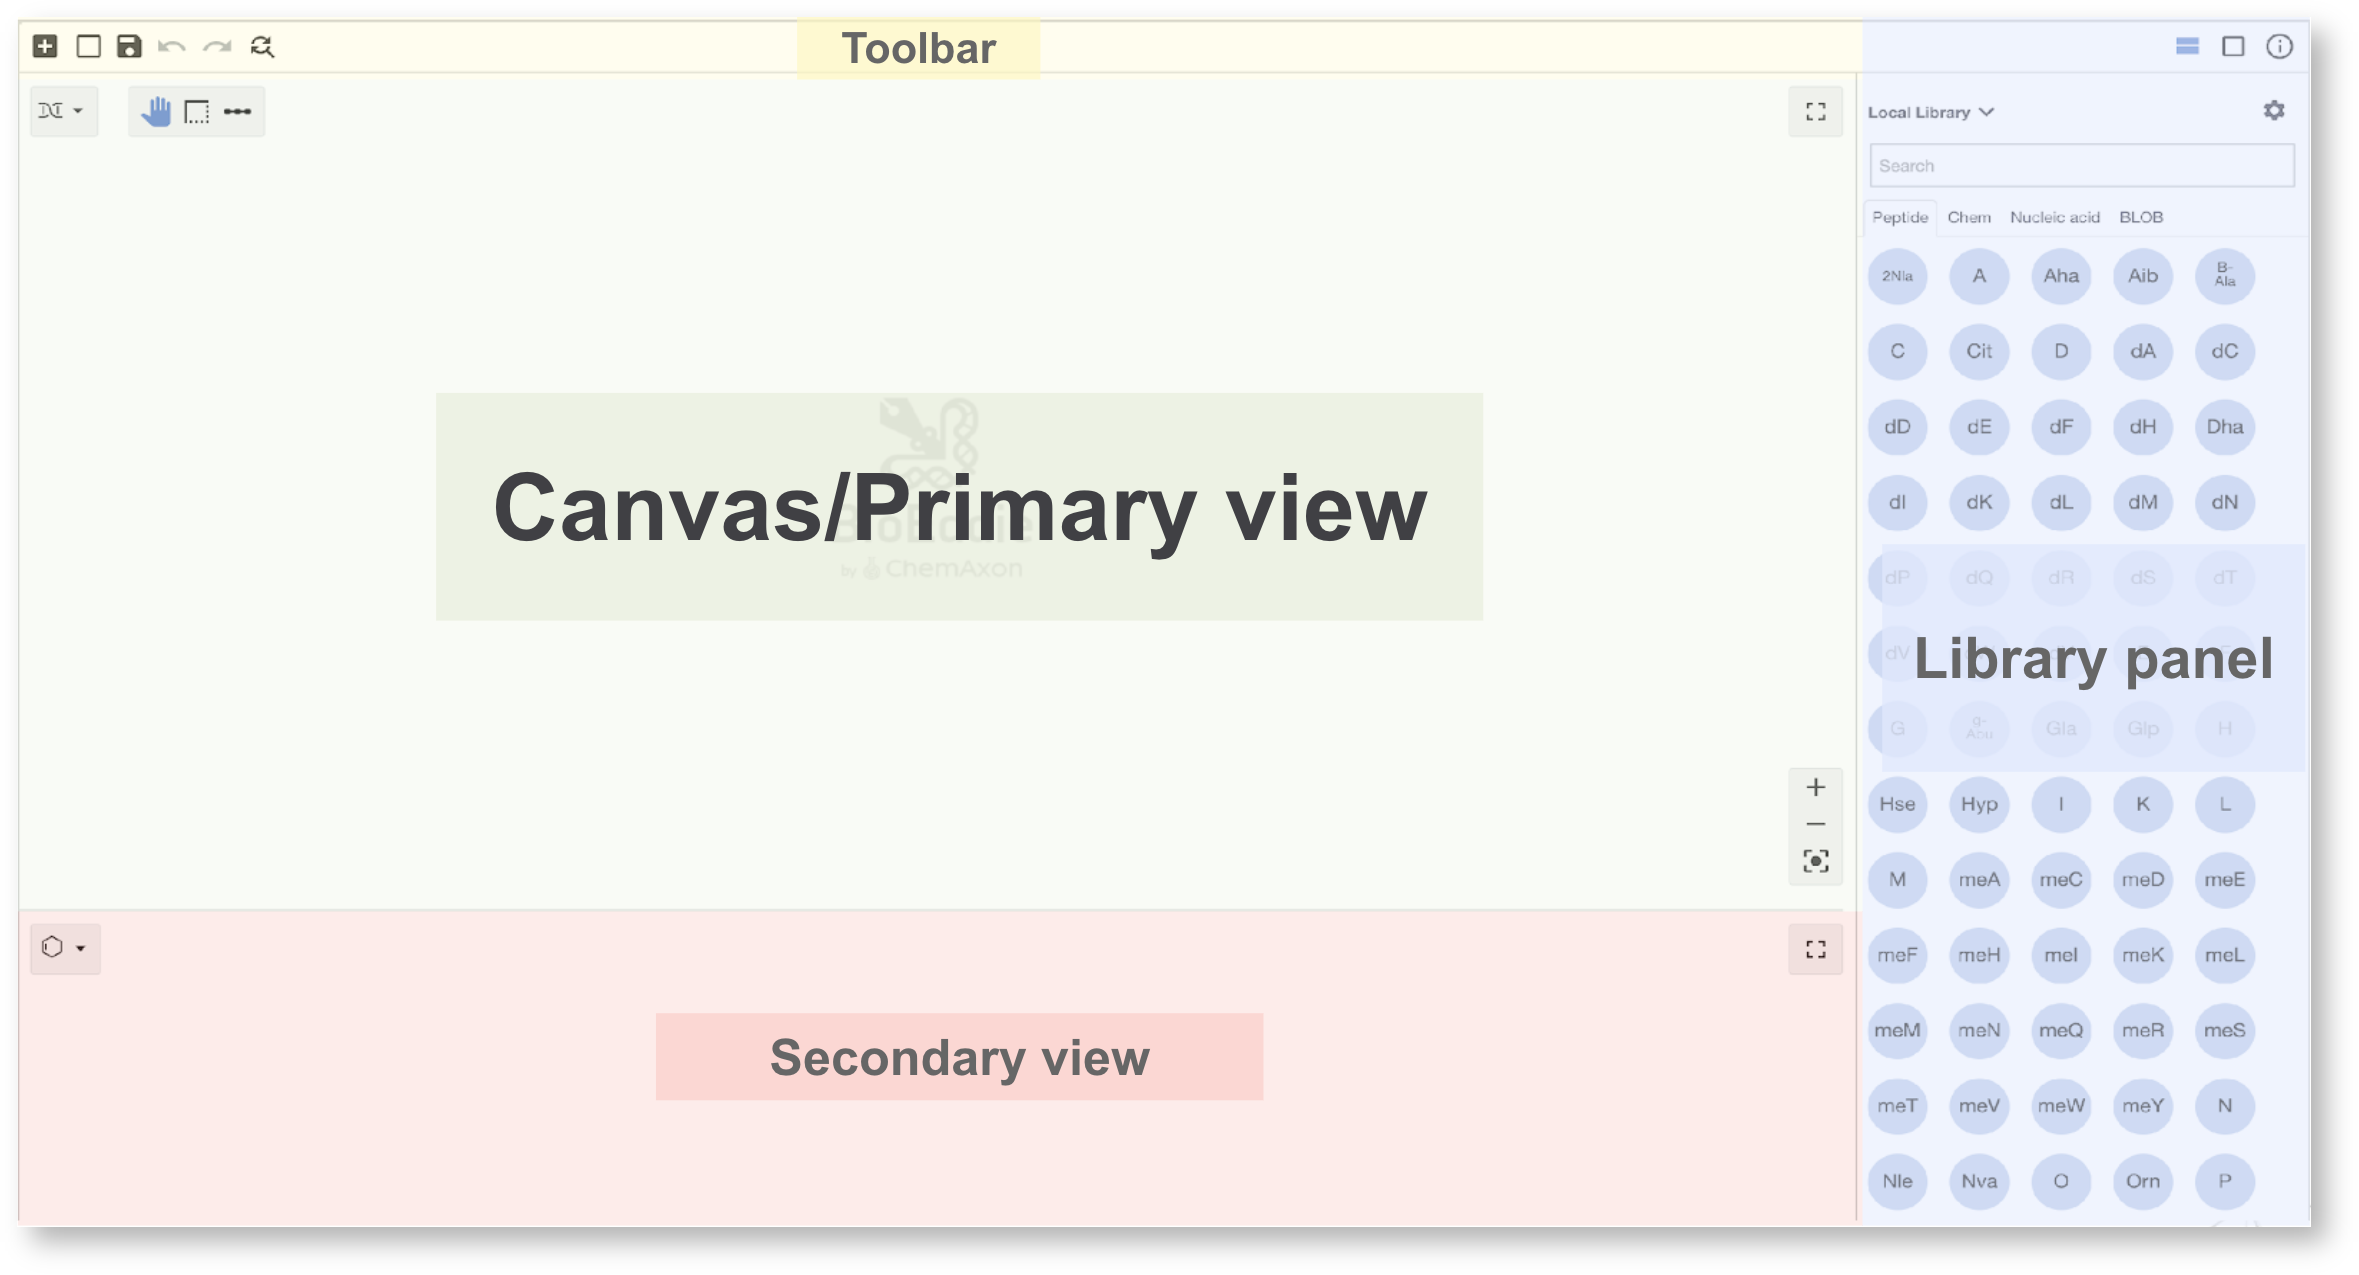Switch to the Nucleic acid tab
Screen dimensions: 2359x1275
tap(2054, 216)
